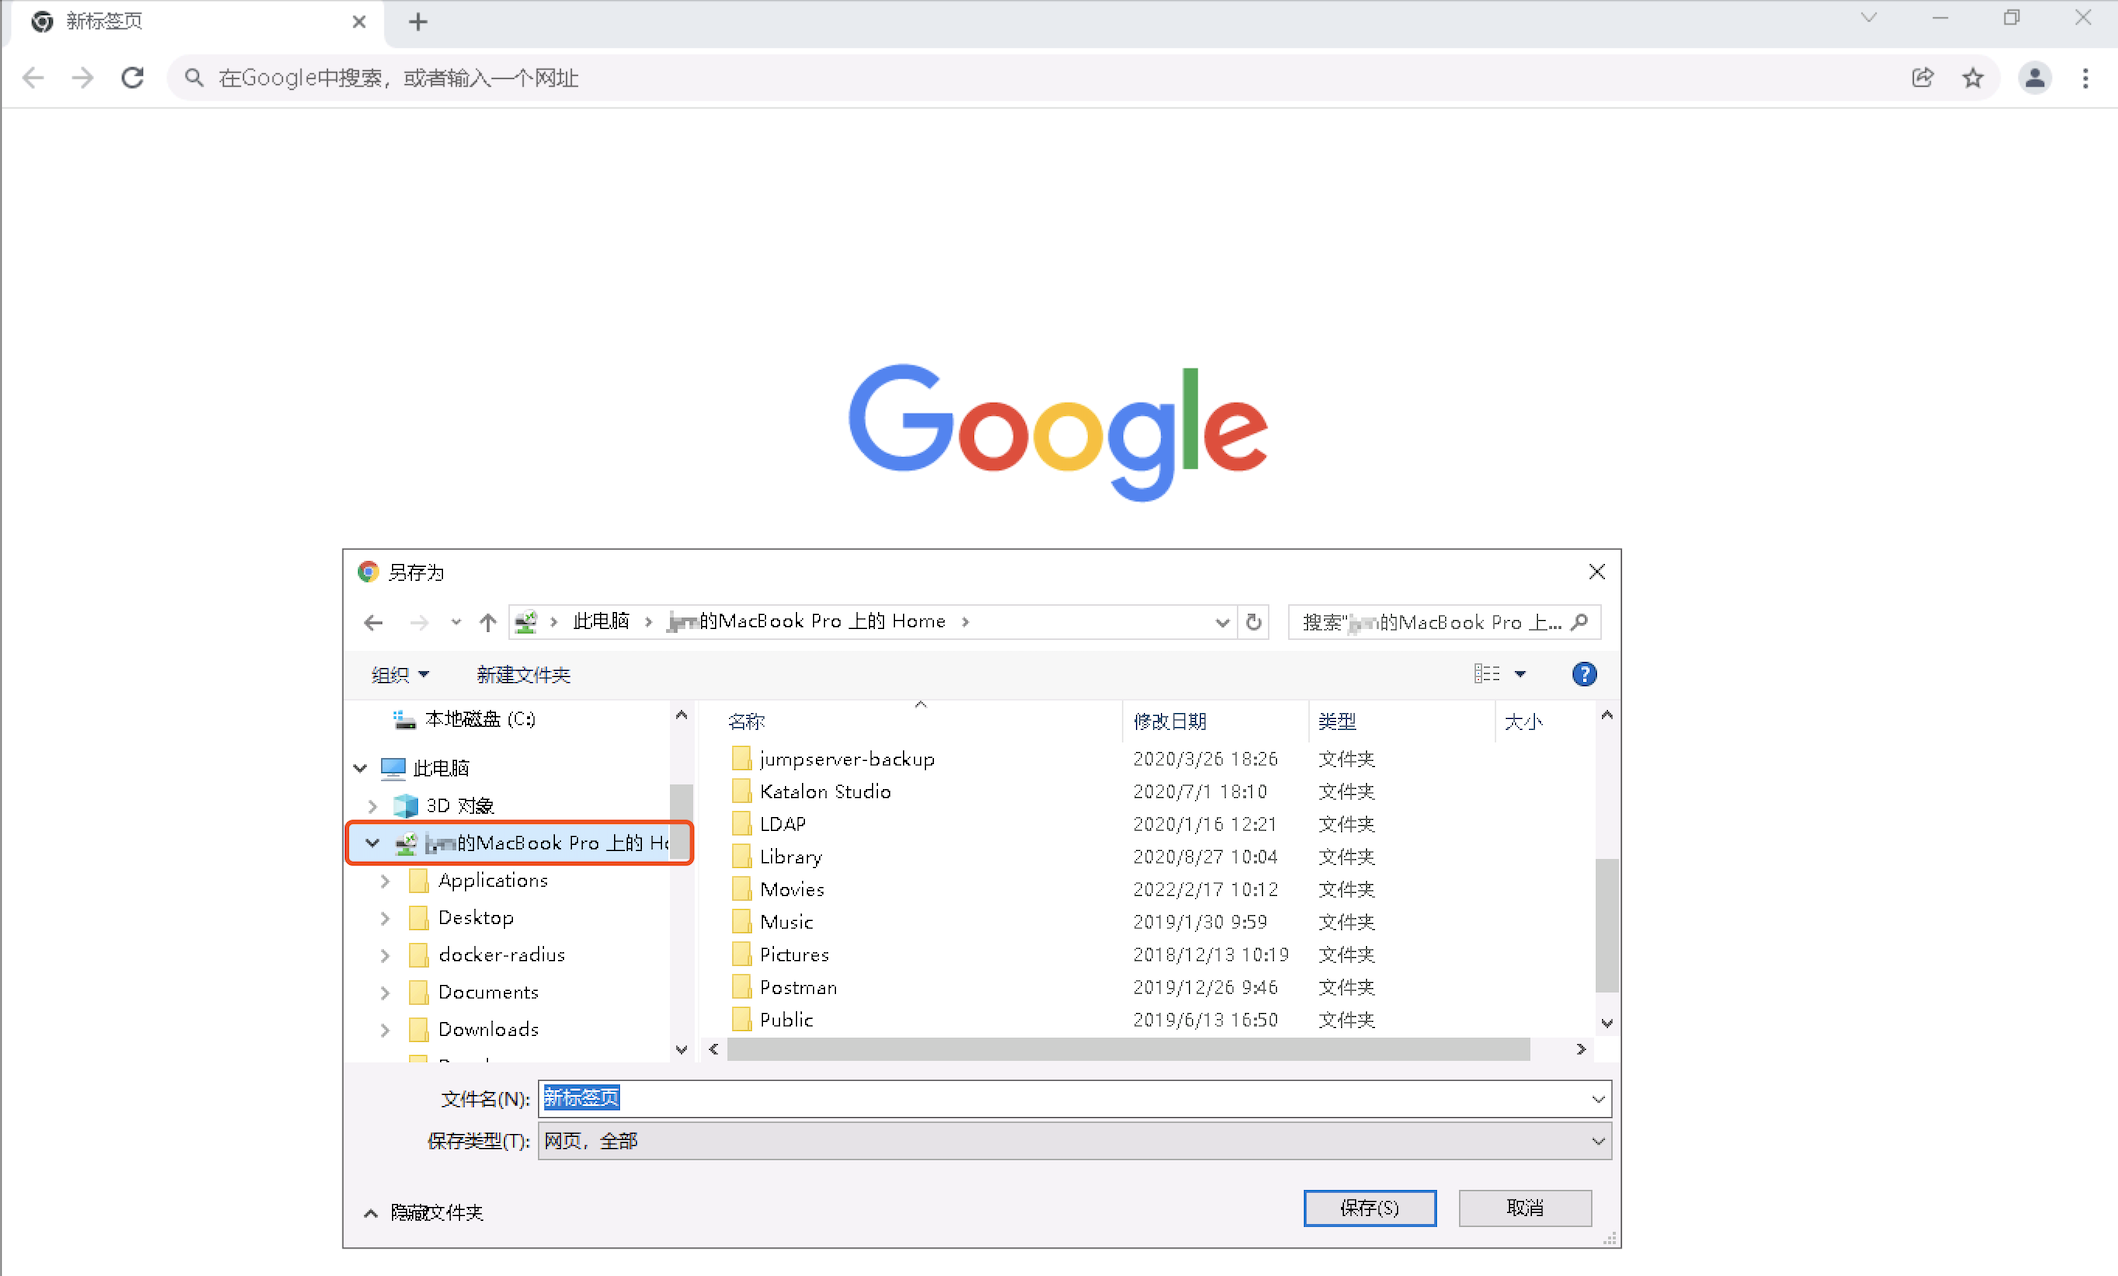Refresh the folder listing in dialog
Viewport: 2118px width, 1276px height.
pos(1254,622)
